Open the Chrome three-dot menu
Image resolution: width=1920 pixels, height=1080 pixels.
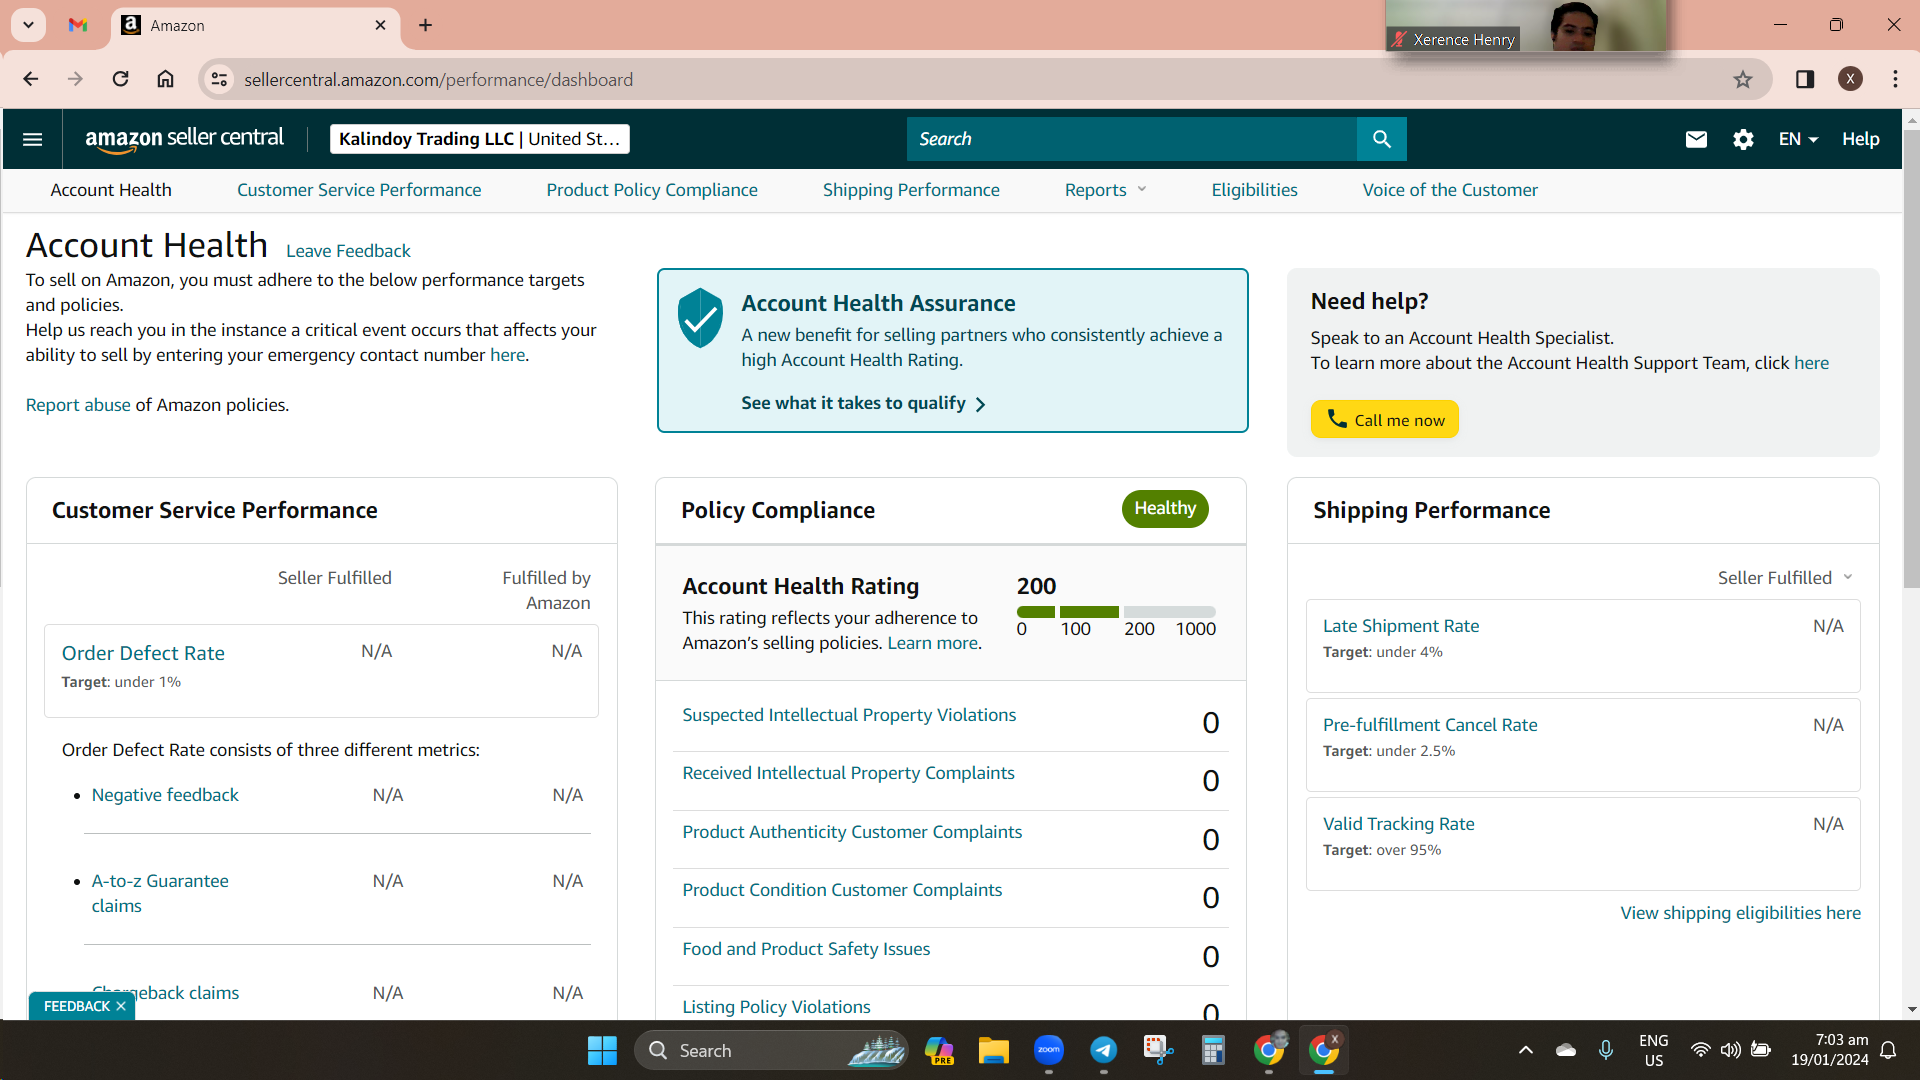[1896, 80]
